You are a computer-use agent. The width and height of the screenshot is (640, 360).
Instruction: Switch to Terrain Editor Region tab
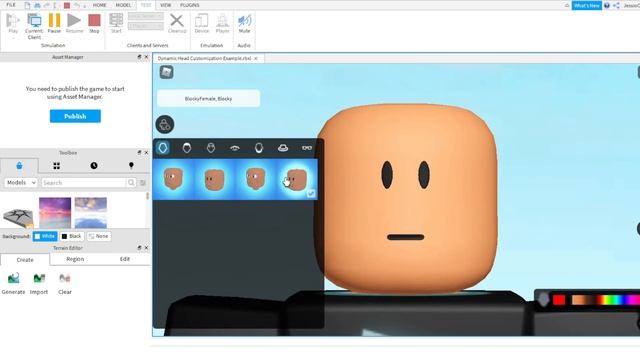click(x=75, y=259)
